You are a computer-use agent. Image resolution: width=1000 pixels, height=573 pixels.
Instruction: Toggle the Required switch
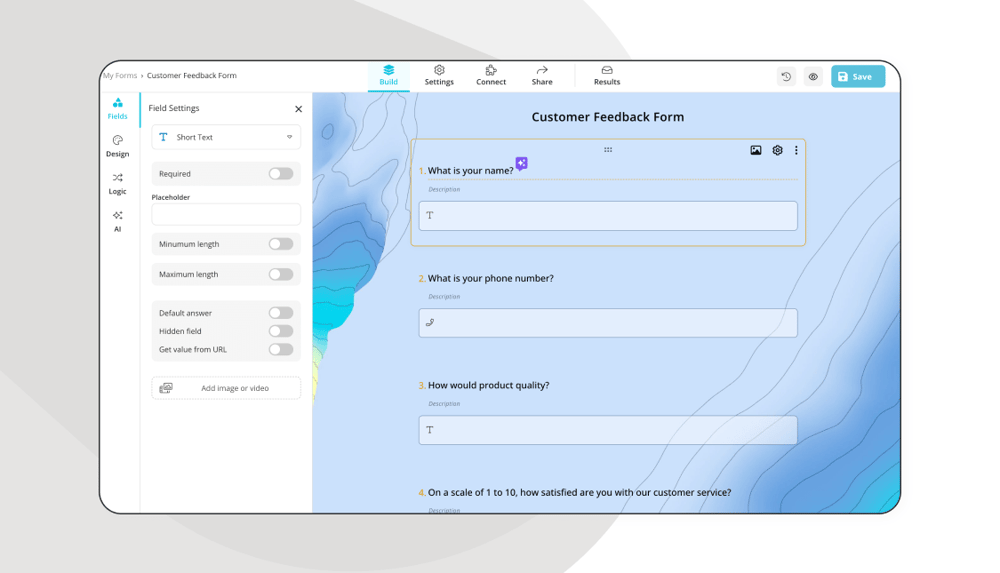click(x=281, y=174)
